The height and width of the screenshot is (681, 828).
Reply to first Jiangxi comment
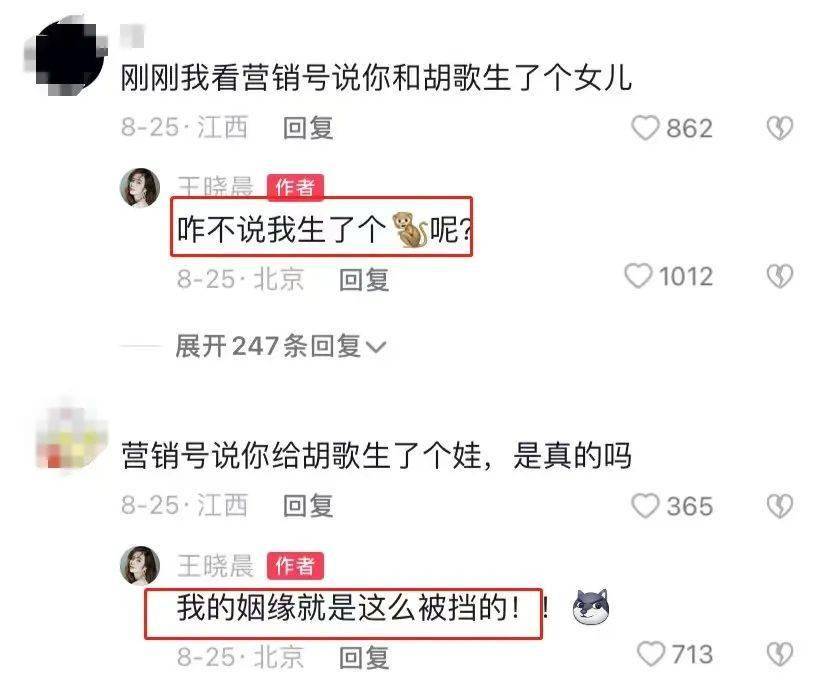308,128
